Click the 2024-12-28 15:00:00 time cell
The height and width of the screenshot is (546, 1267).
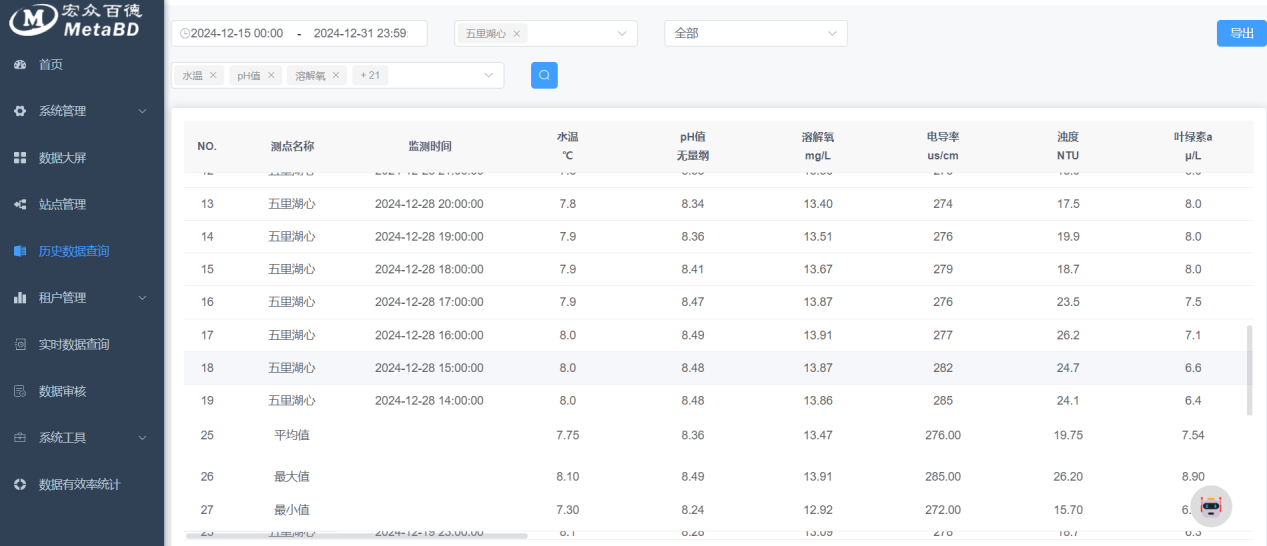coord(429,368)
